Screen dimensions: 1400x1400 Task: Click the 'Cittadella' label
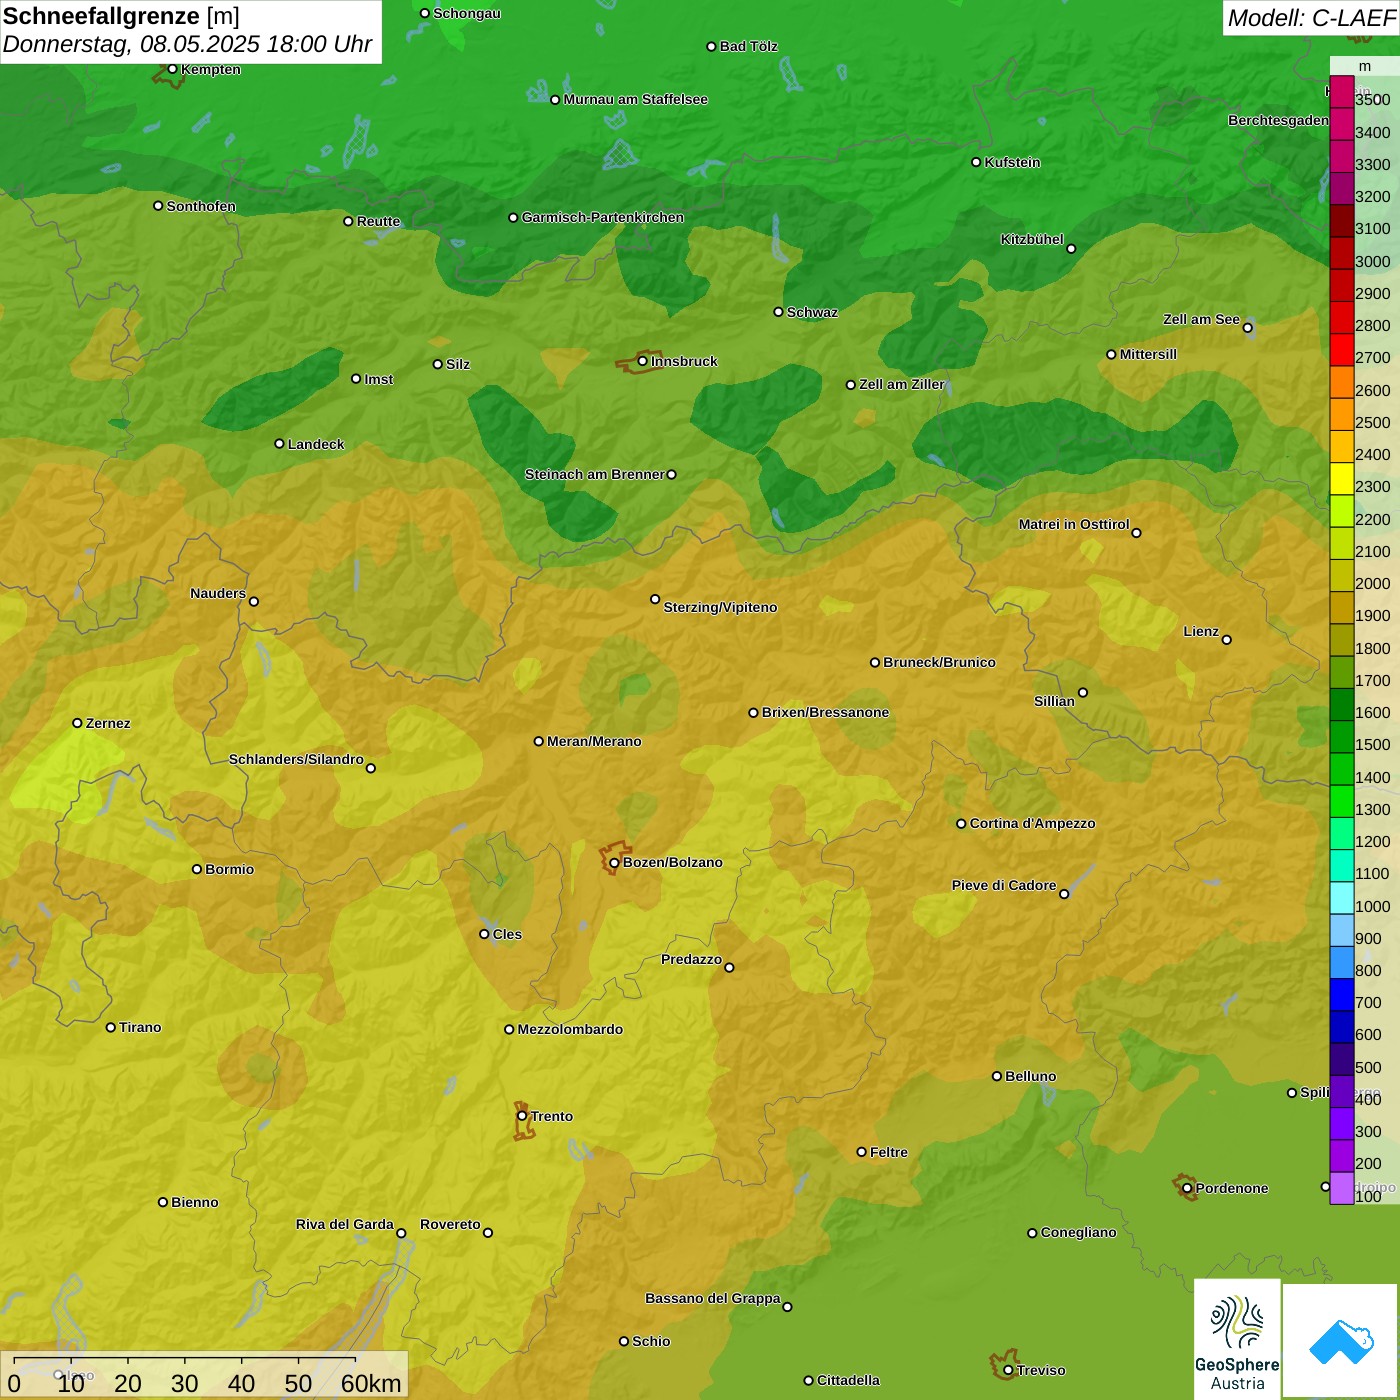(x=848, y=1380)
